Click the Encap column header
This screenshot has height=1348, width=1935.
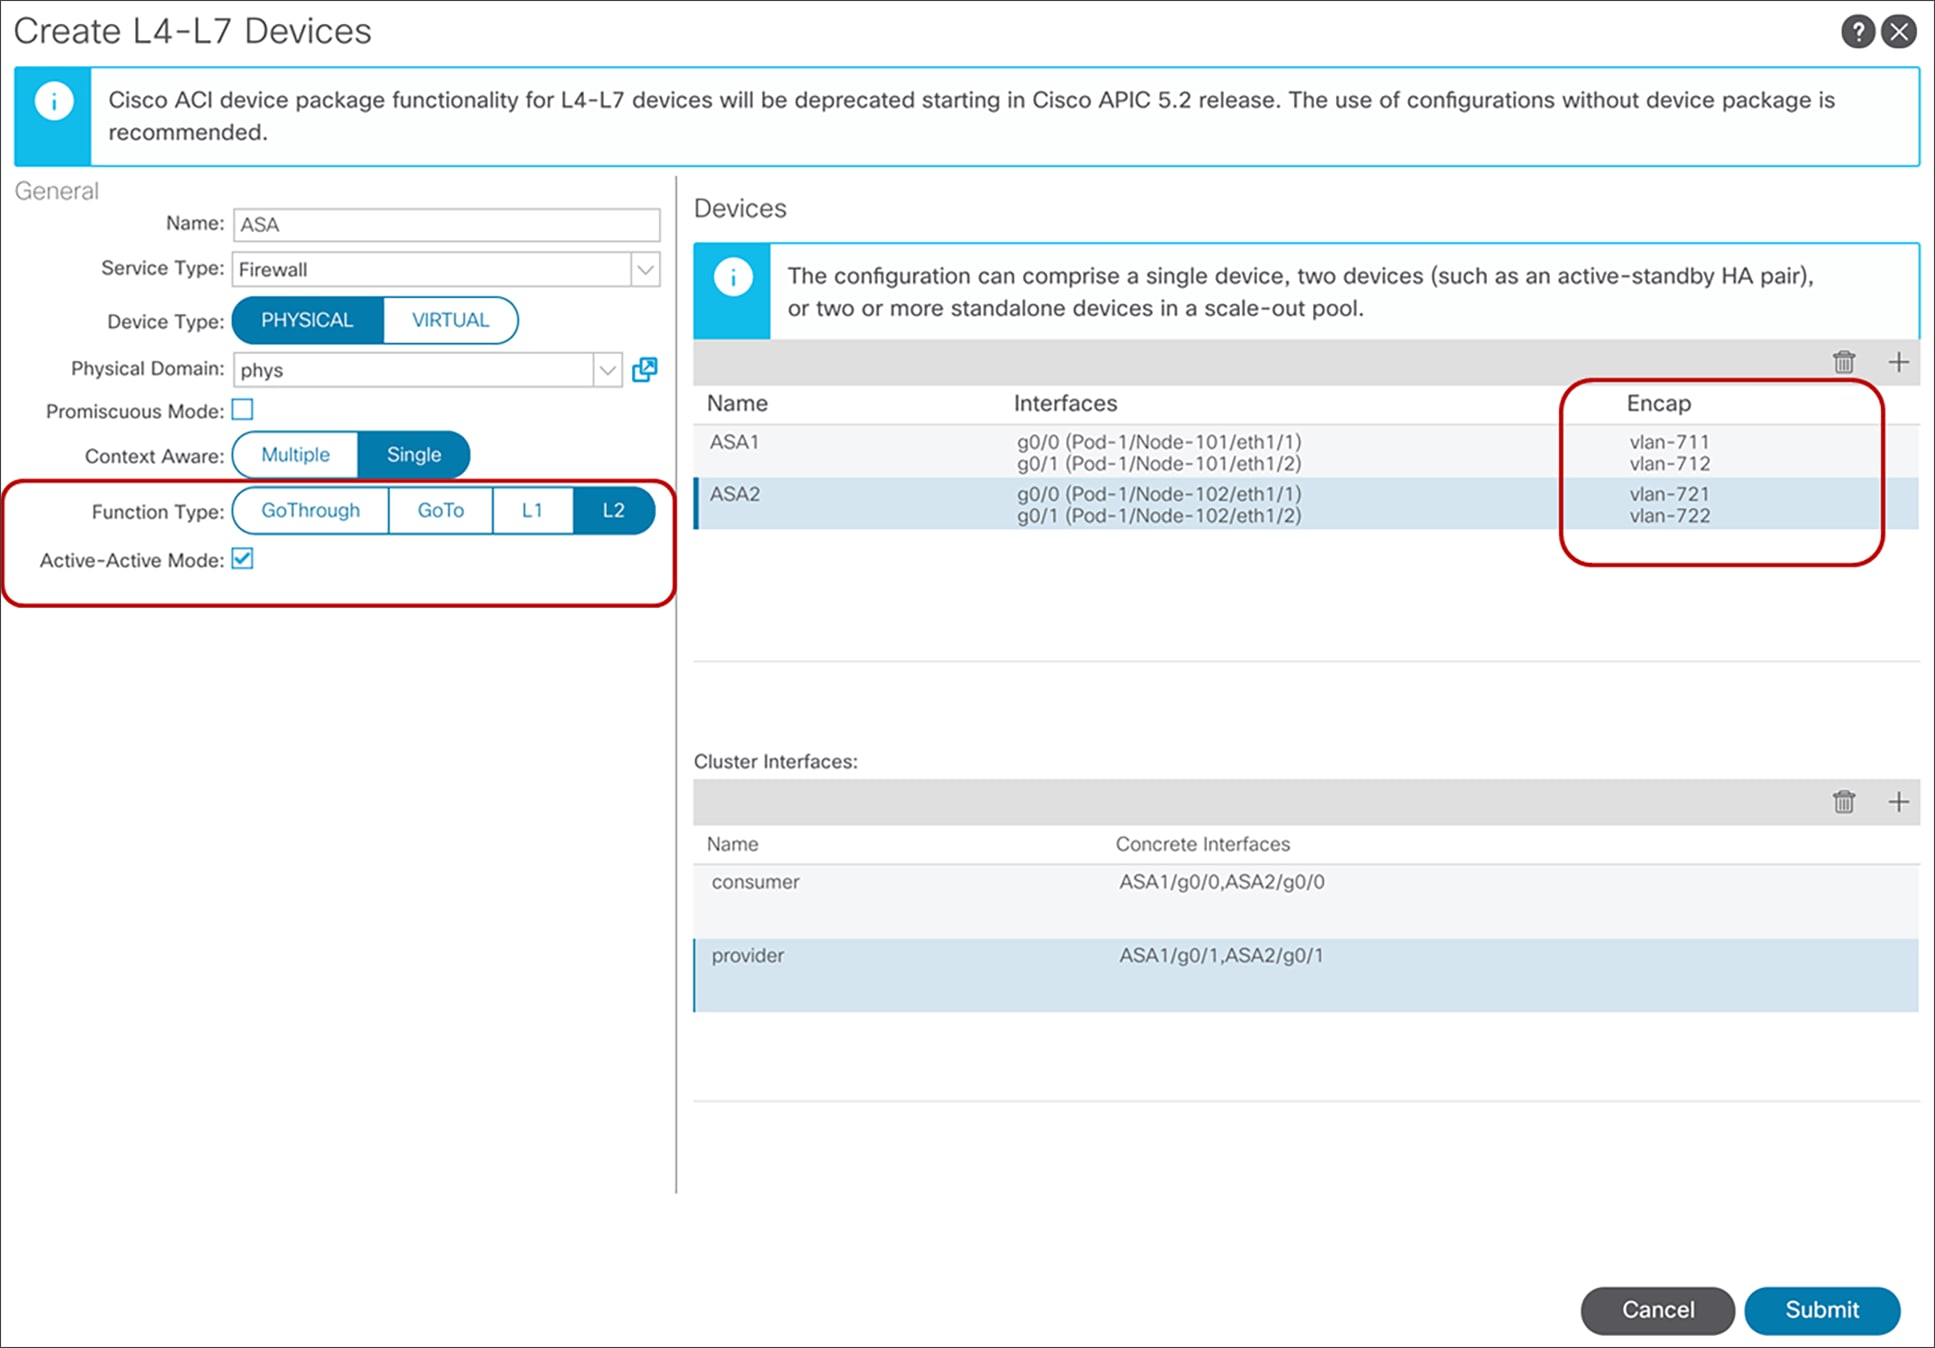[x=1658, y=404]
